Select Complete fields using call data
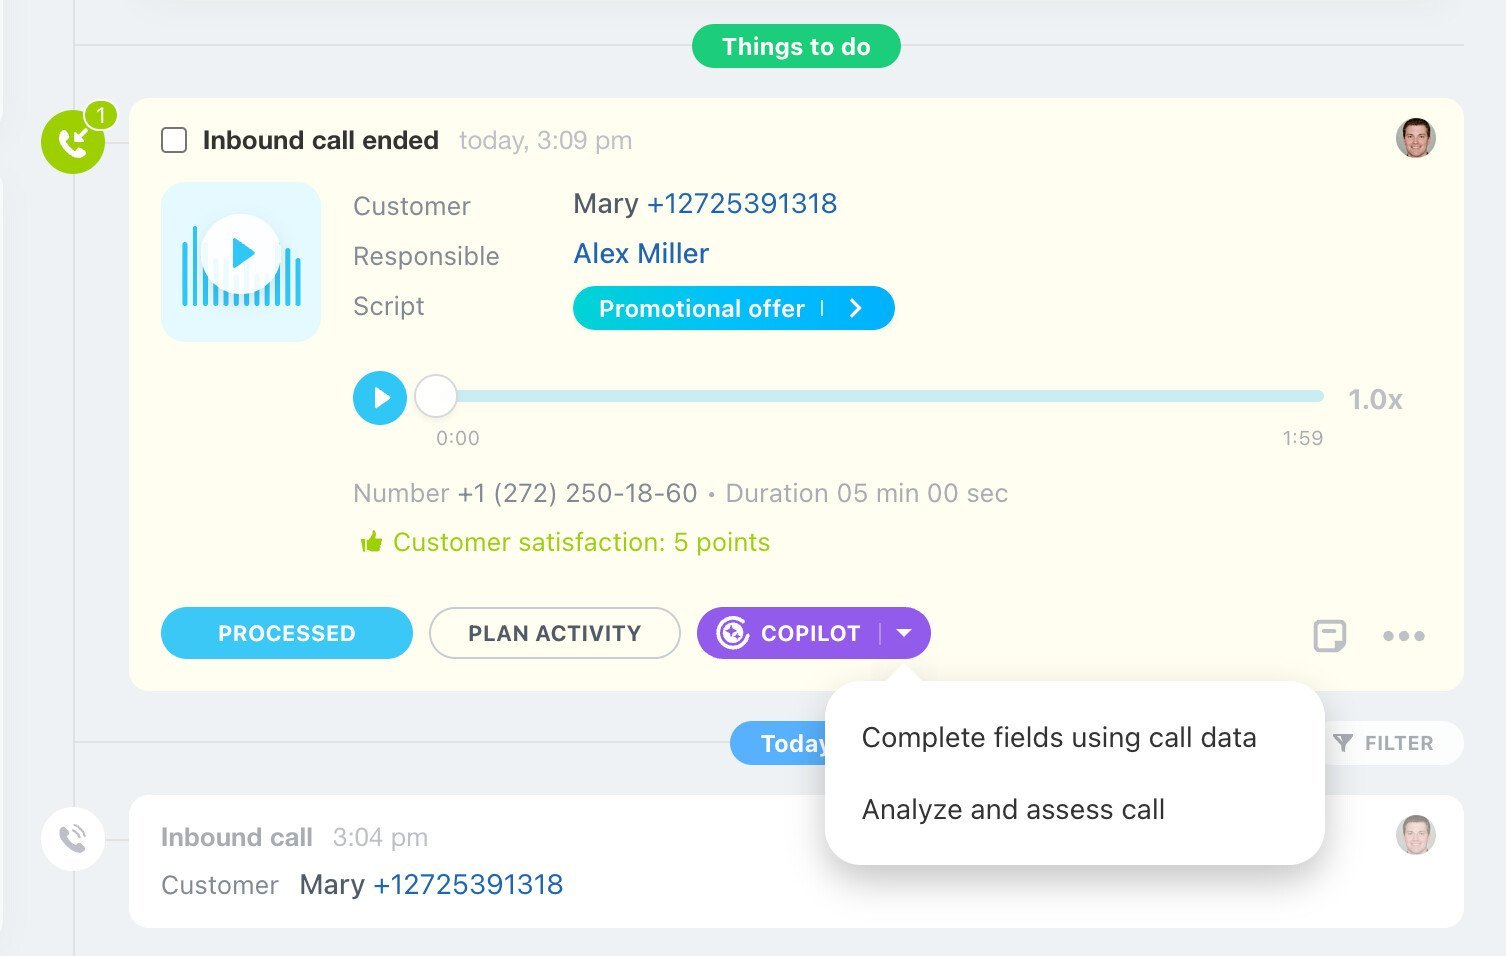This screenshot has height=956, width=1506. pyautogui.click(x=1058, y=738)
